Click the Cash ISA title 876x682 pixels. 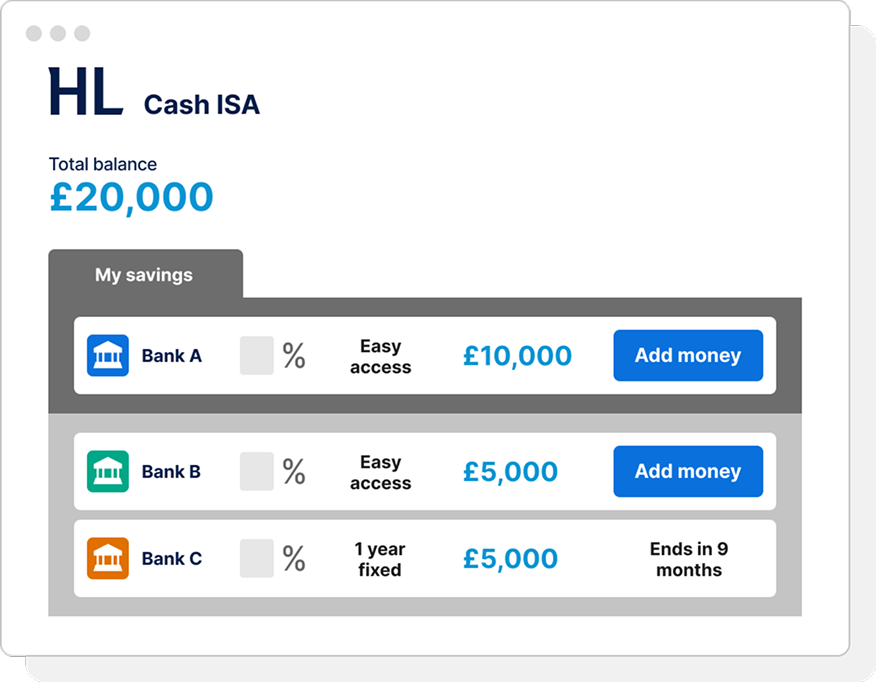201,104
